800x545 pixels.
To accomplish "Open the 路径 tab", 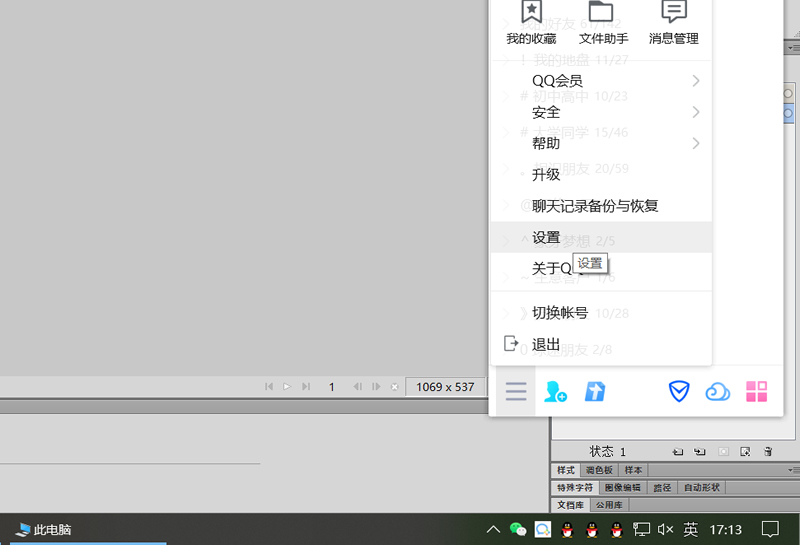I will tap(662, 488).
